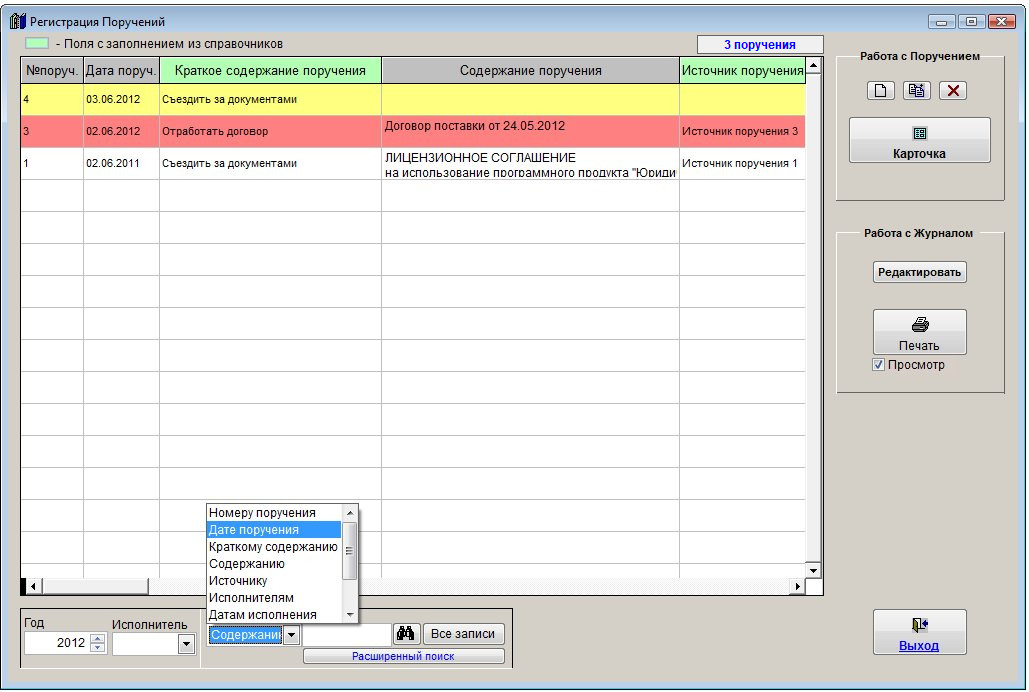
Task: Open Расширенный поиск advanced search
Action: (403, 657)
